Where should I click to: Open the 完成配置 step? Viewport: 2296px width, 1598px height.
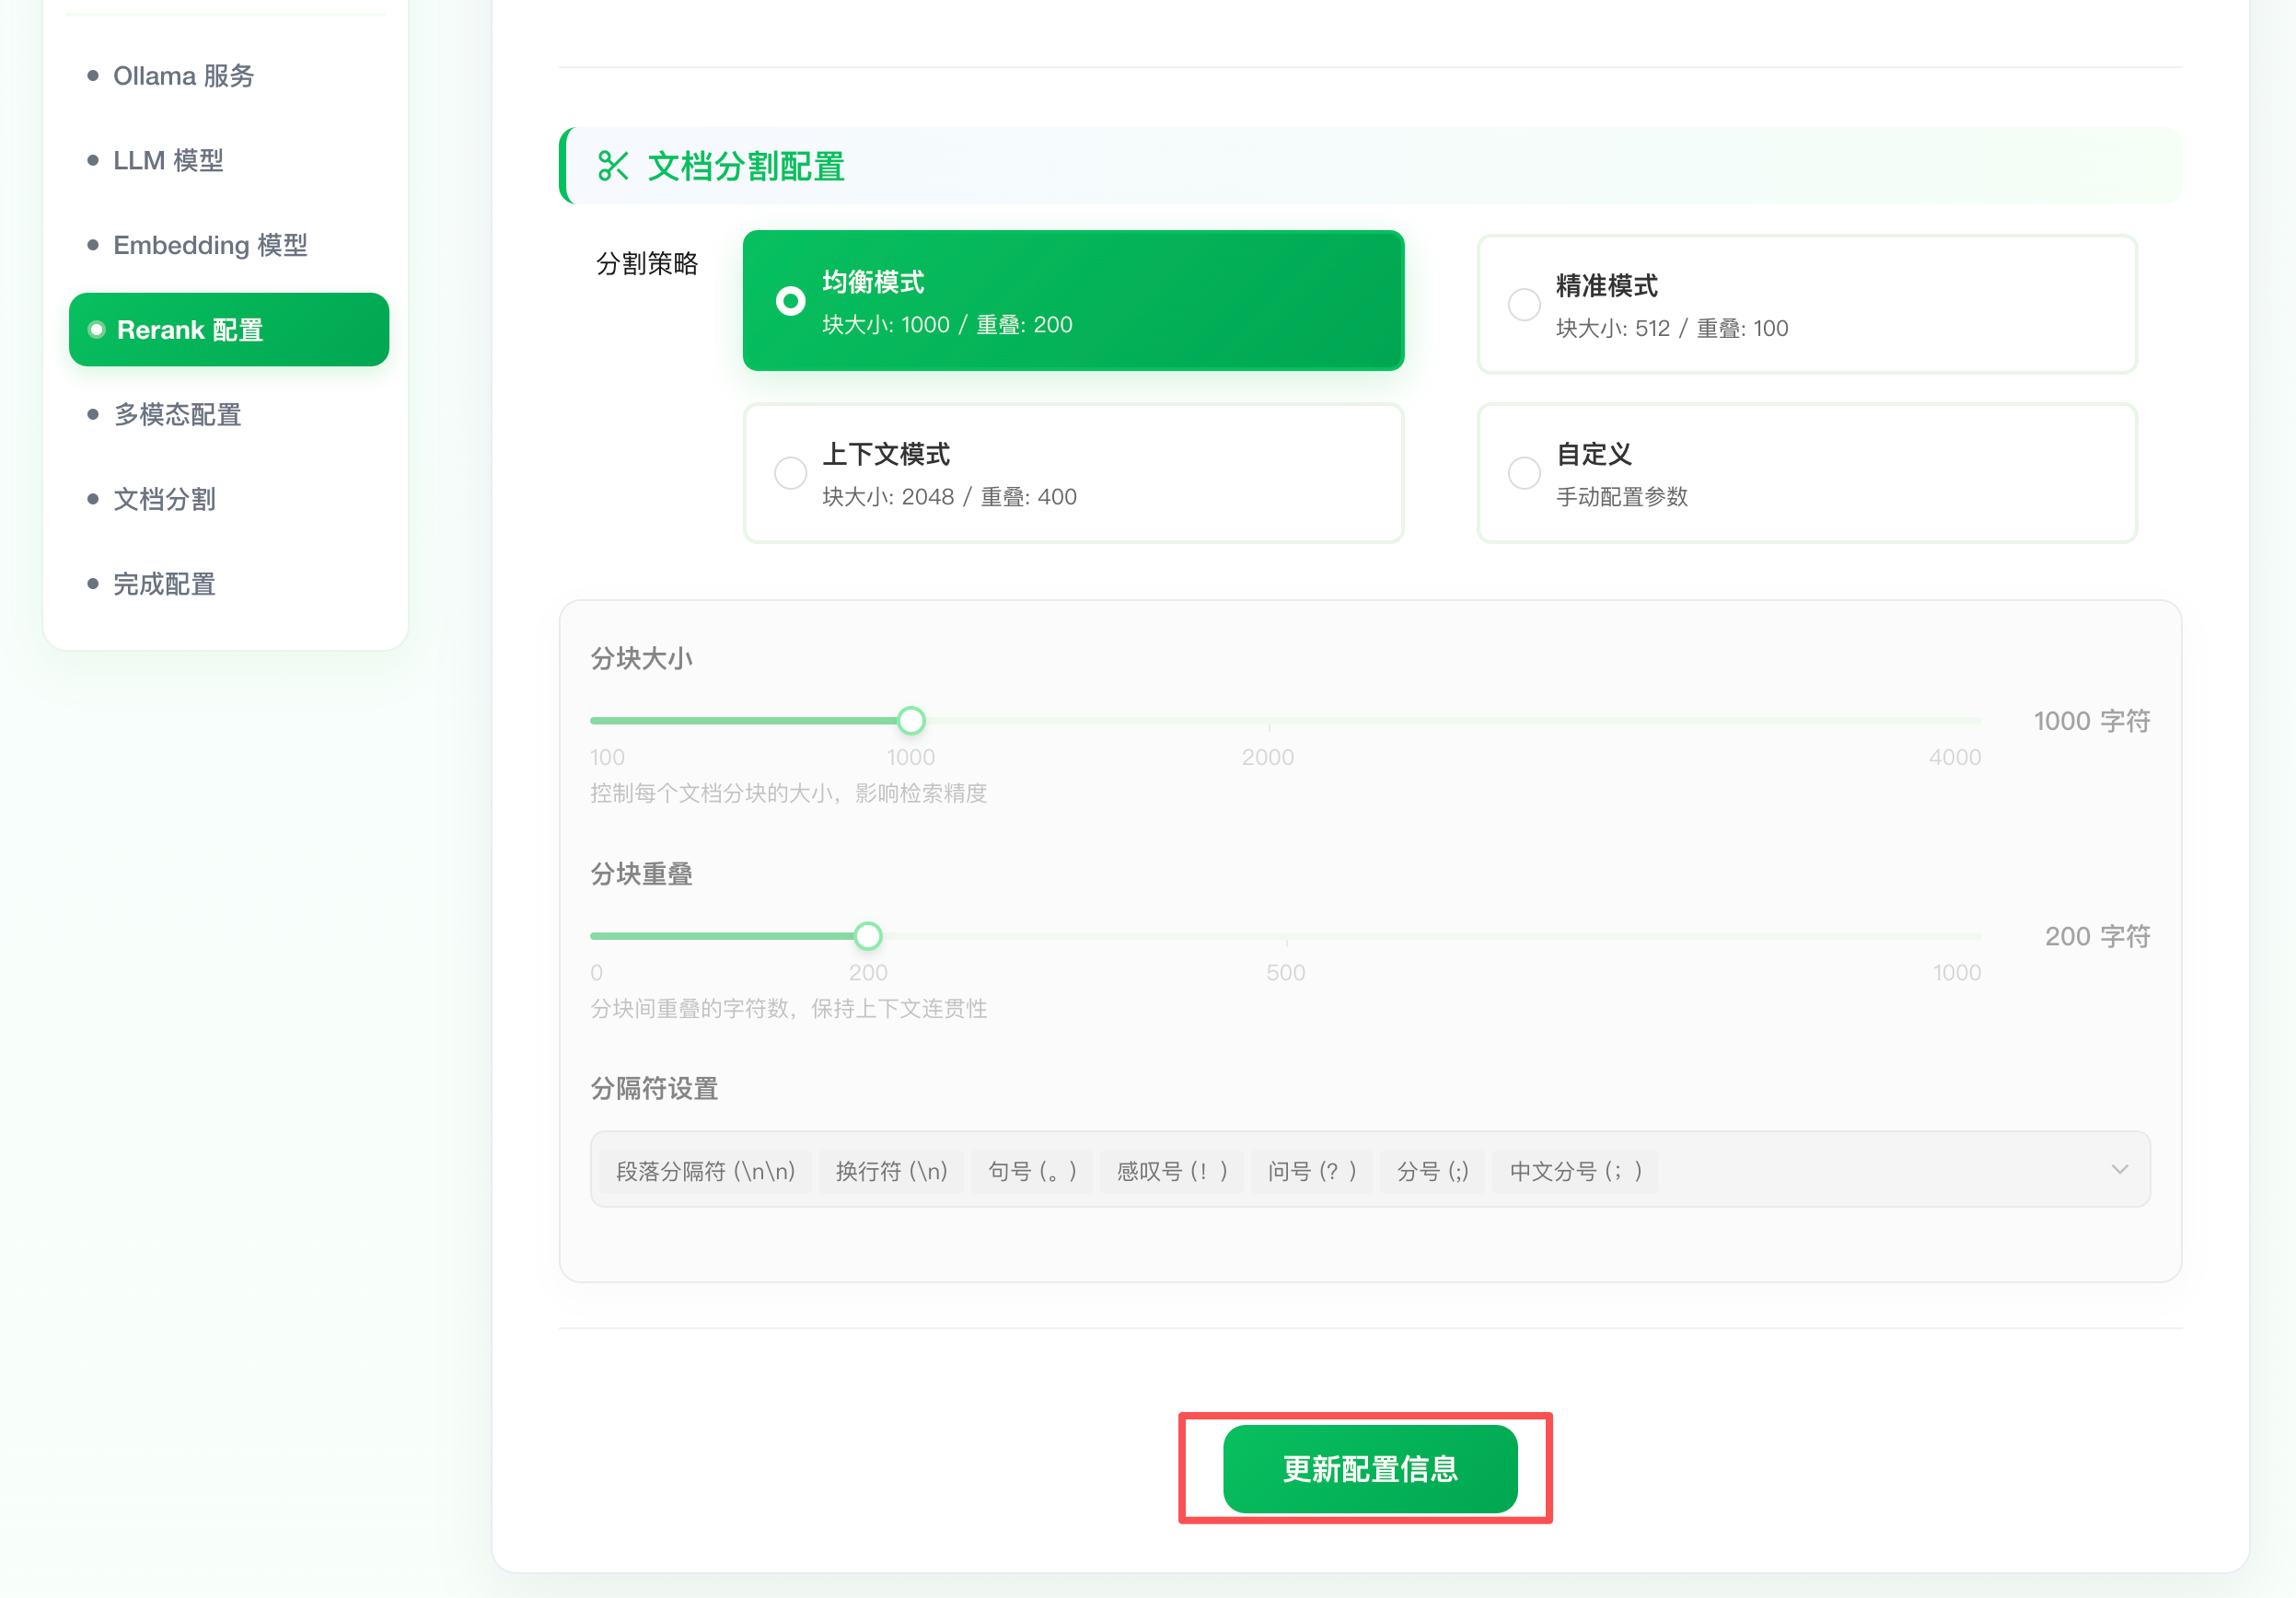point(164,584)
